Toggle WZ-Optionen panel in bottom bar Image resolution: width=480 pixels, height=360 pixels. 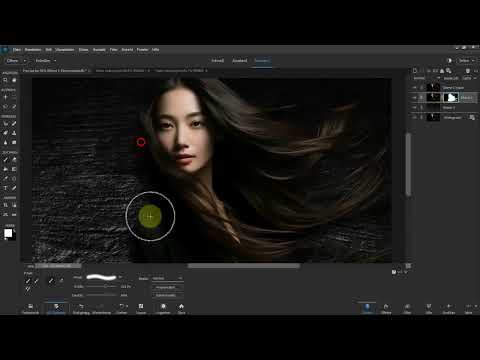coord(56,309)
